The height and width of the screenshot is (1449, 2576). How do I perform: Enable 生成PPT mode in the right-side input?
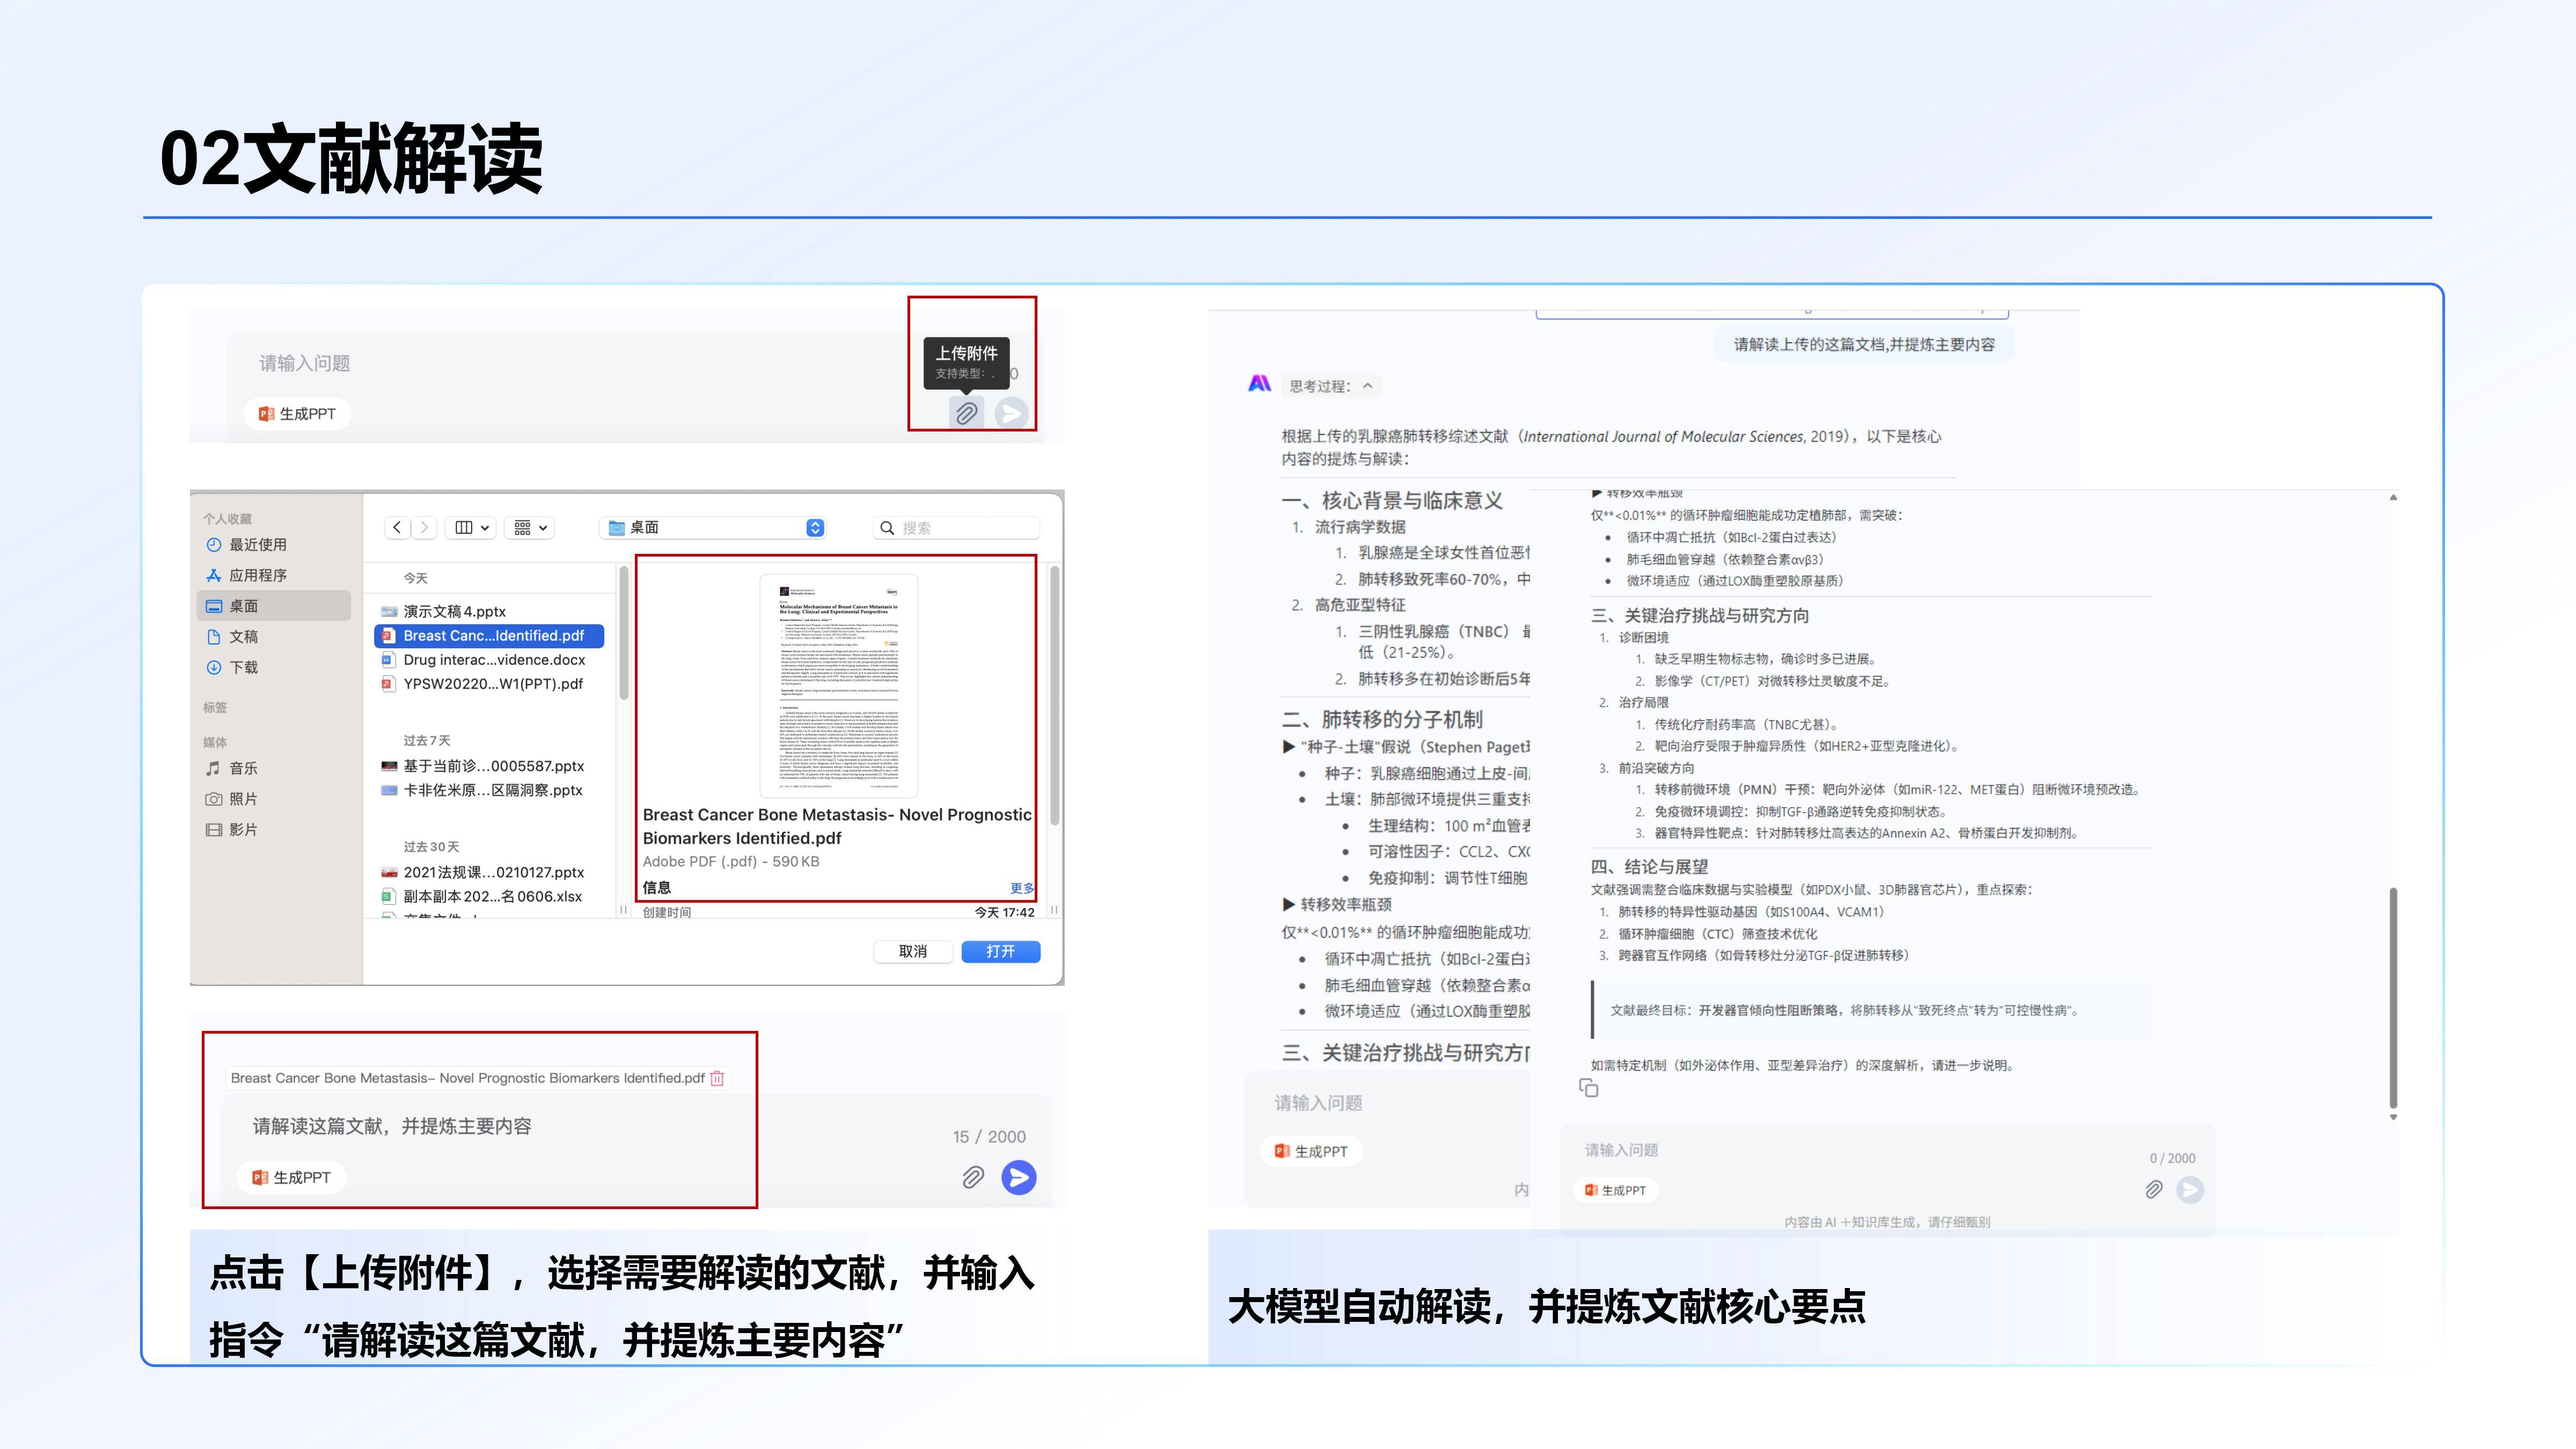pyautogui.click(x=1616, y=1190)
